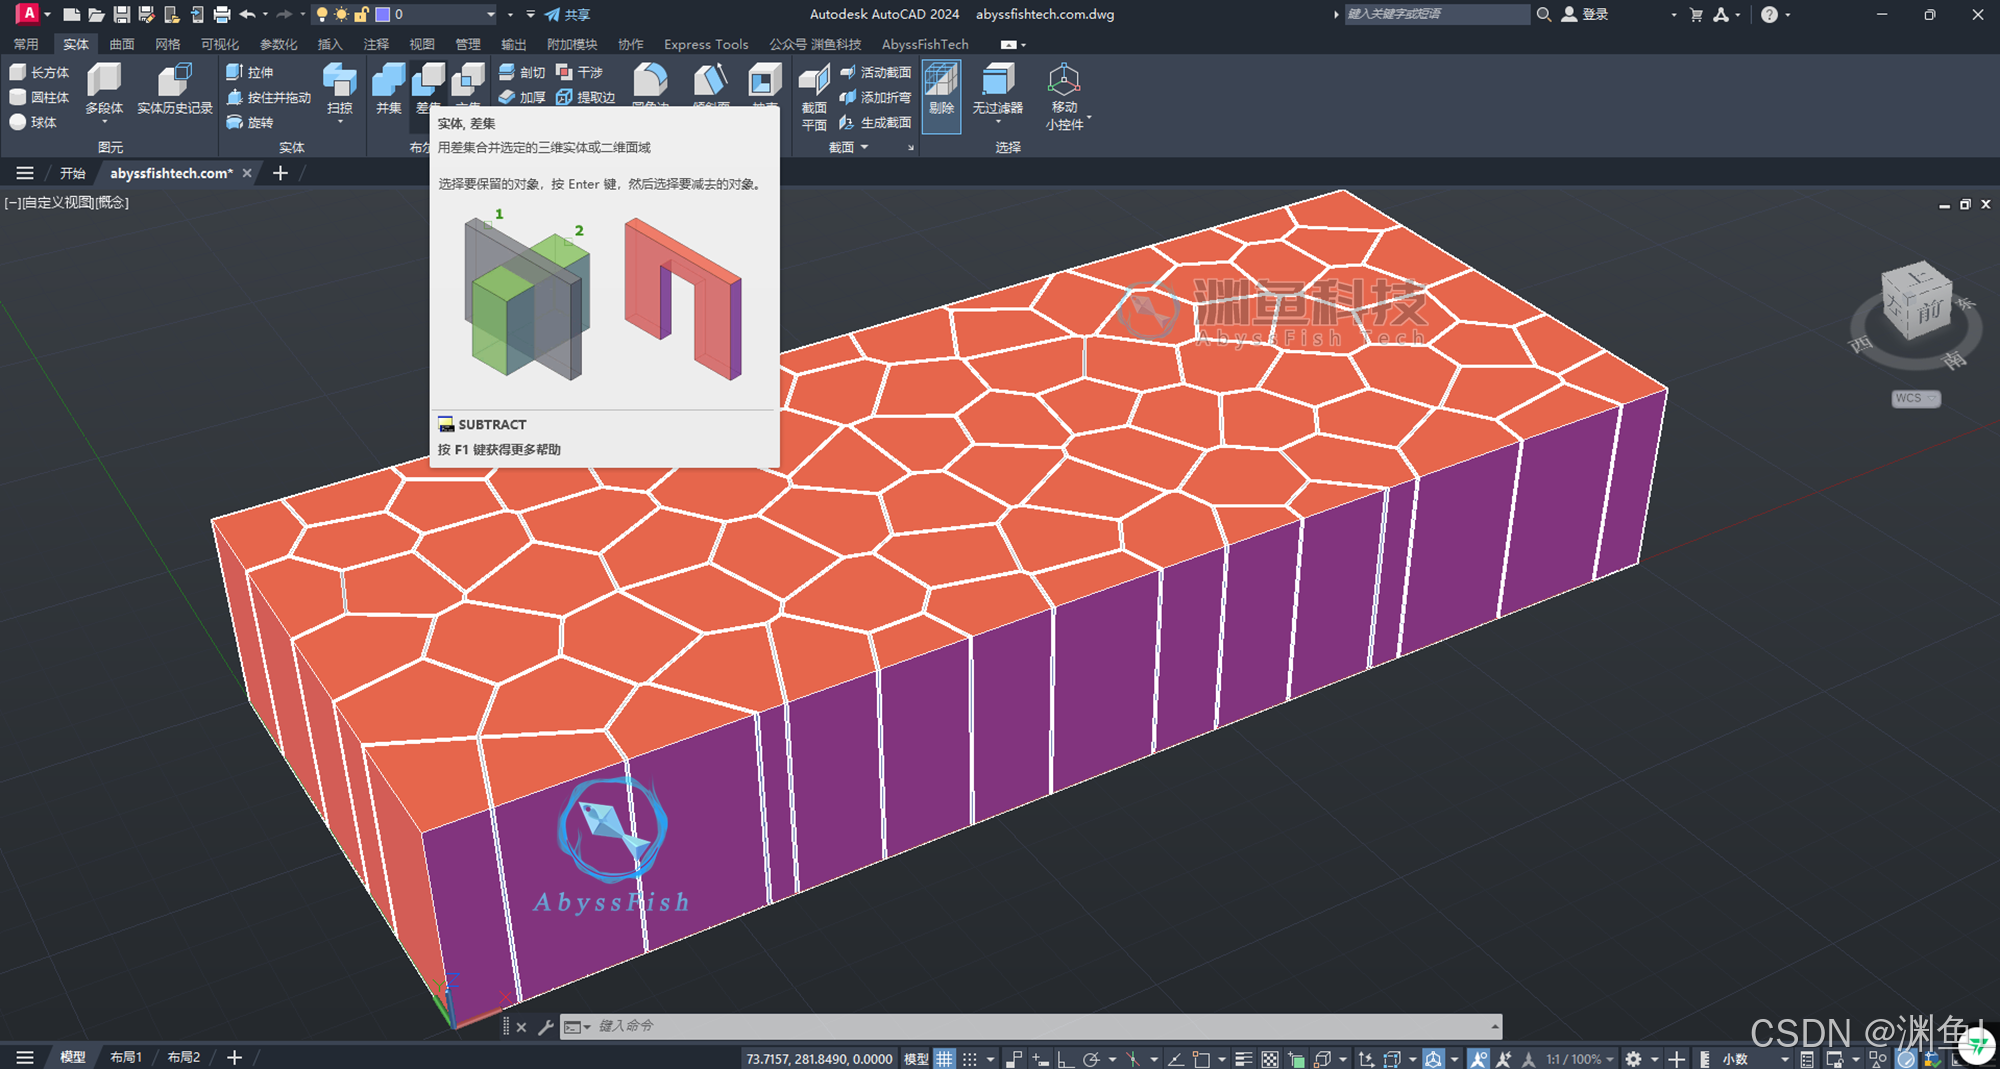Toggle 实体历史记录 solid history
The height and width of the screenshot is (1069, 2000).
pos(175,88)
